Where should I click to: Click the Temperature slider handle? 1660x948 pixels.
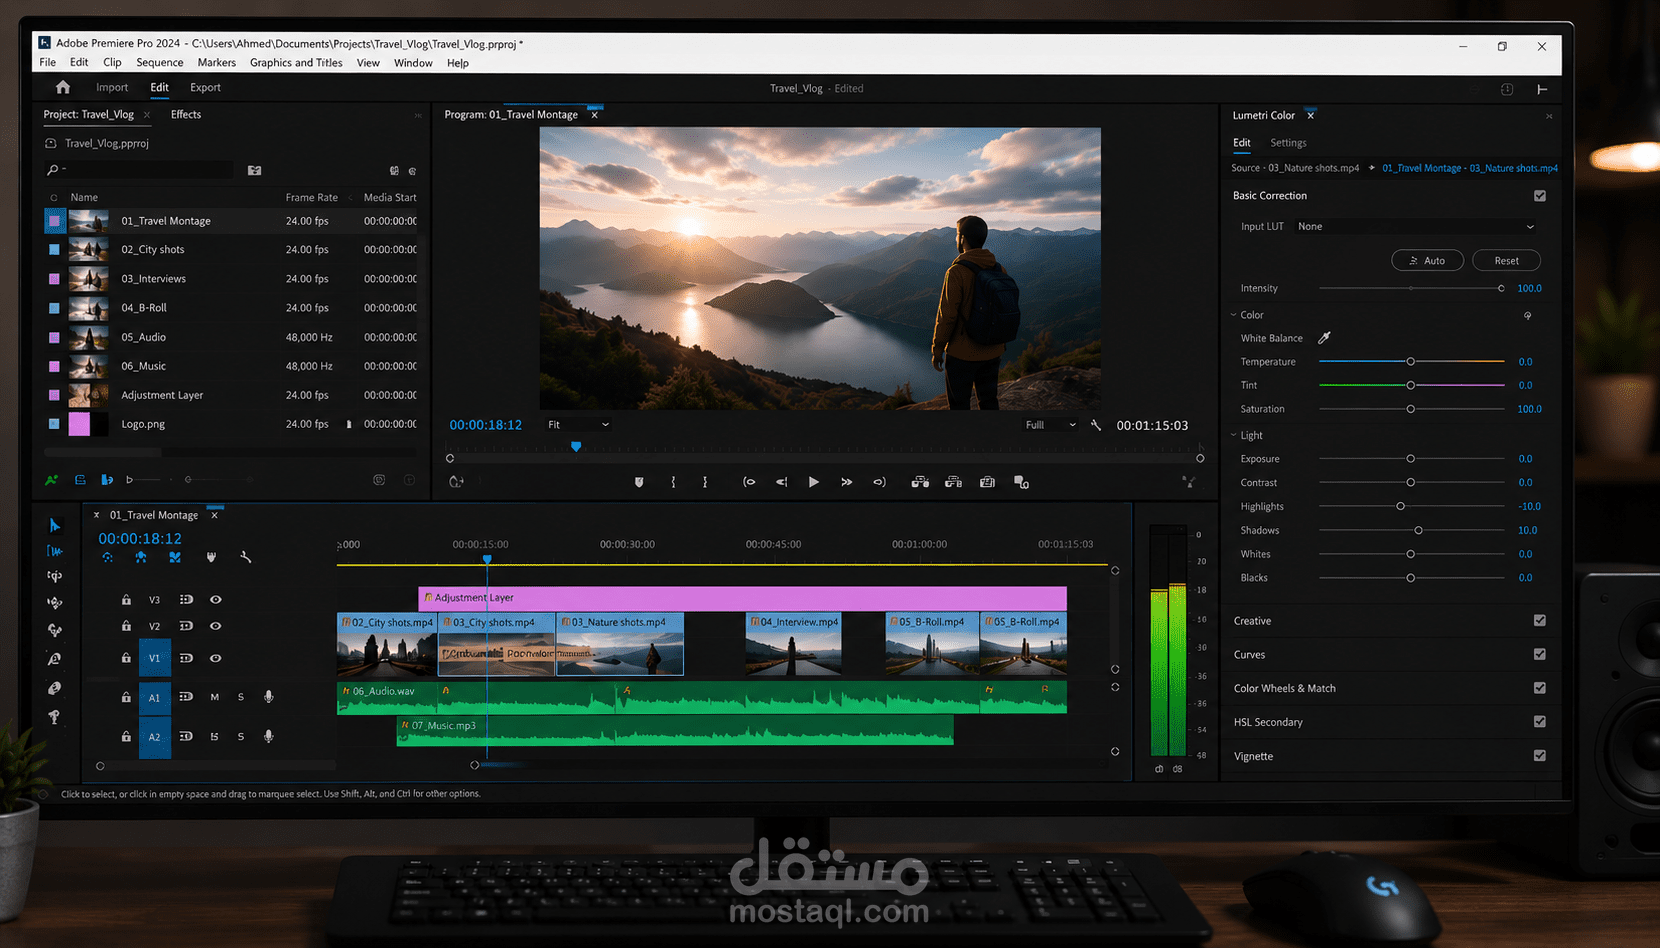coord(1411,362)
